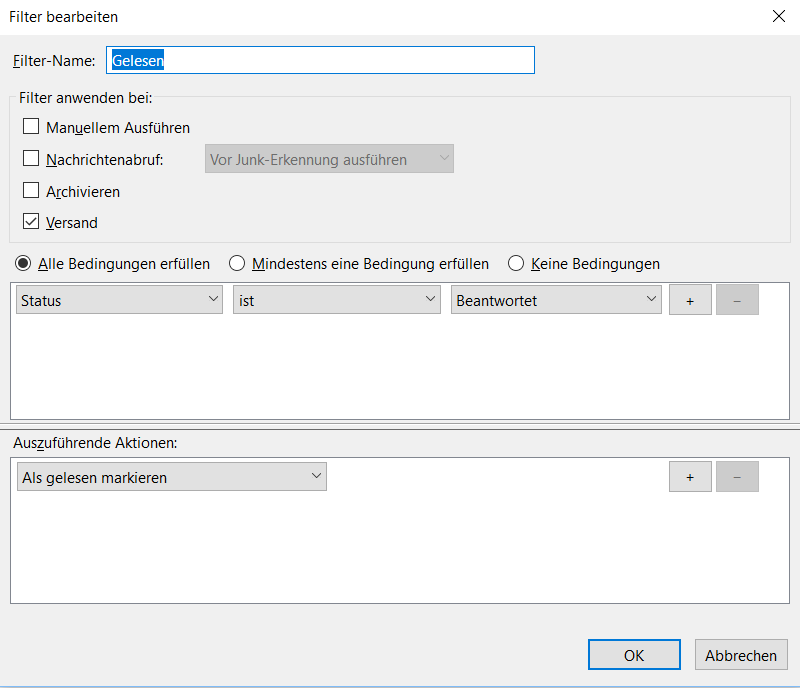Choose Mindestens eine Bedingung erfüllen option
The image size is (800, 688).
coord(237,264)
